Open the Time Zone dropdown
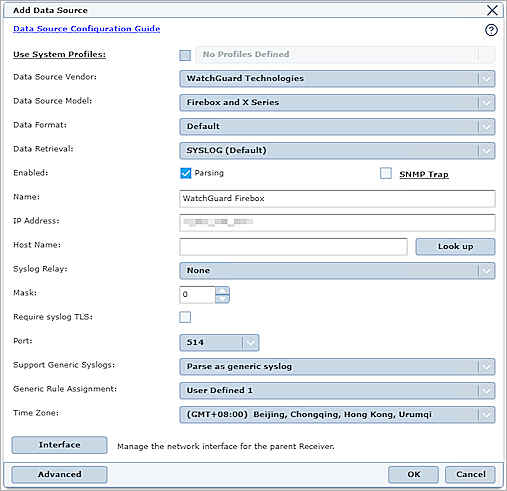The image size is (507, 491). pyautogui.click(x=337, y=415)
